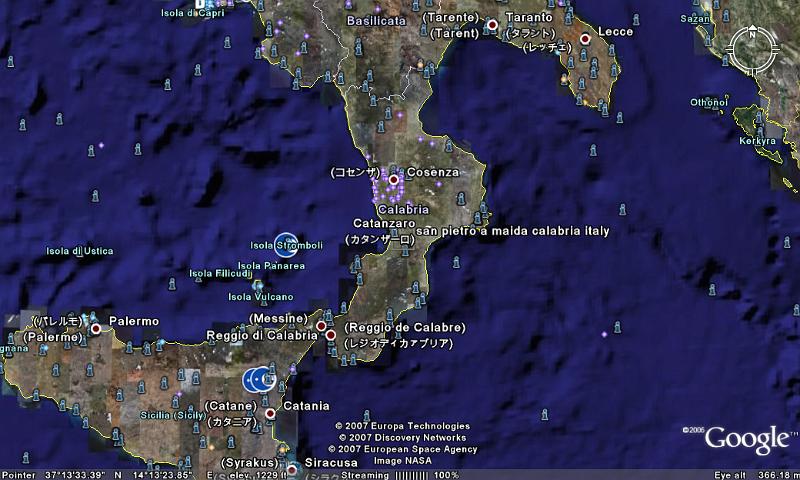The height and width of the screenshot is (480, 800).
Task: Click the Pointer latitude 37°13'33.39" readout
Action: click(75, 475)
